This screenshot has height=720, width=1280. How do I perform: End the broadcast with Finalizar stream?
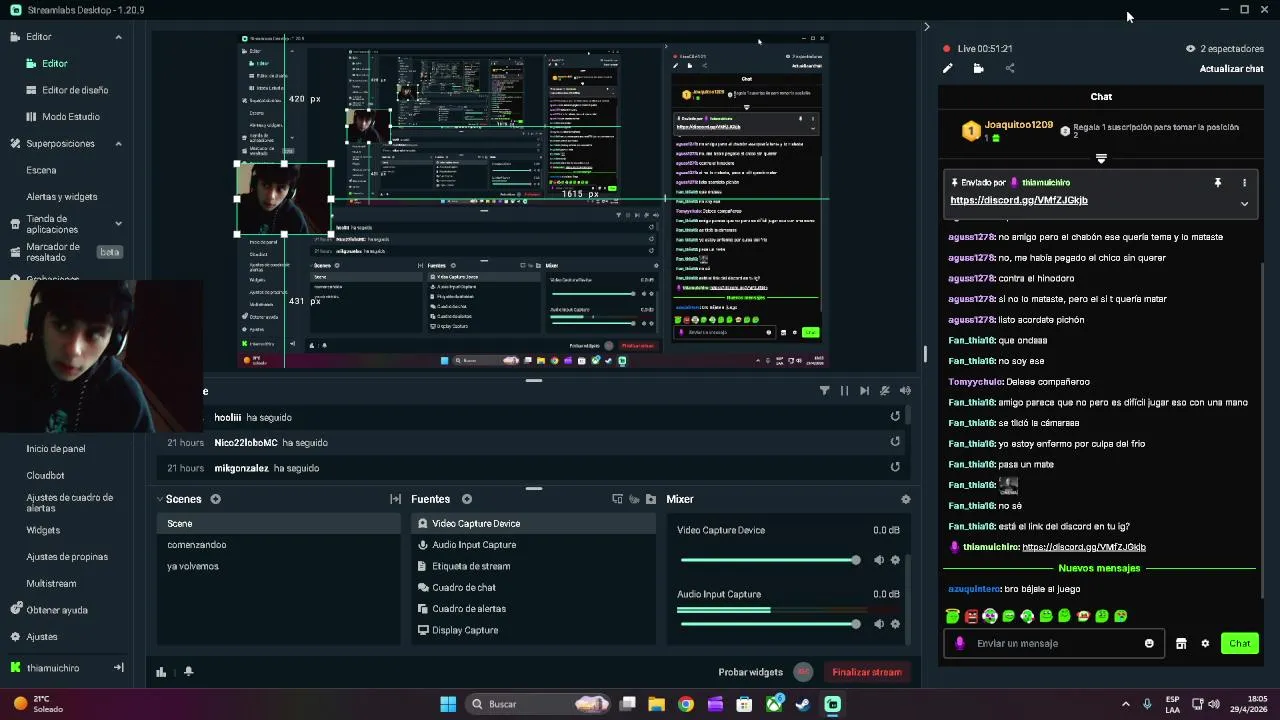click(866, 672)
